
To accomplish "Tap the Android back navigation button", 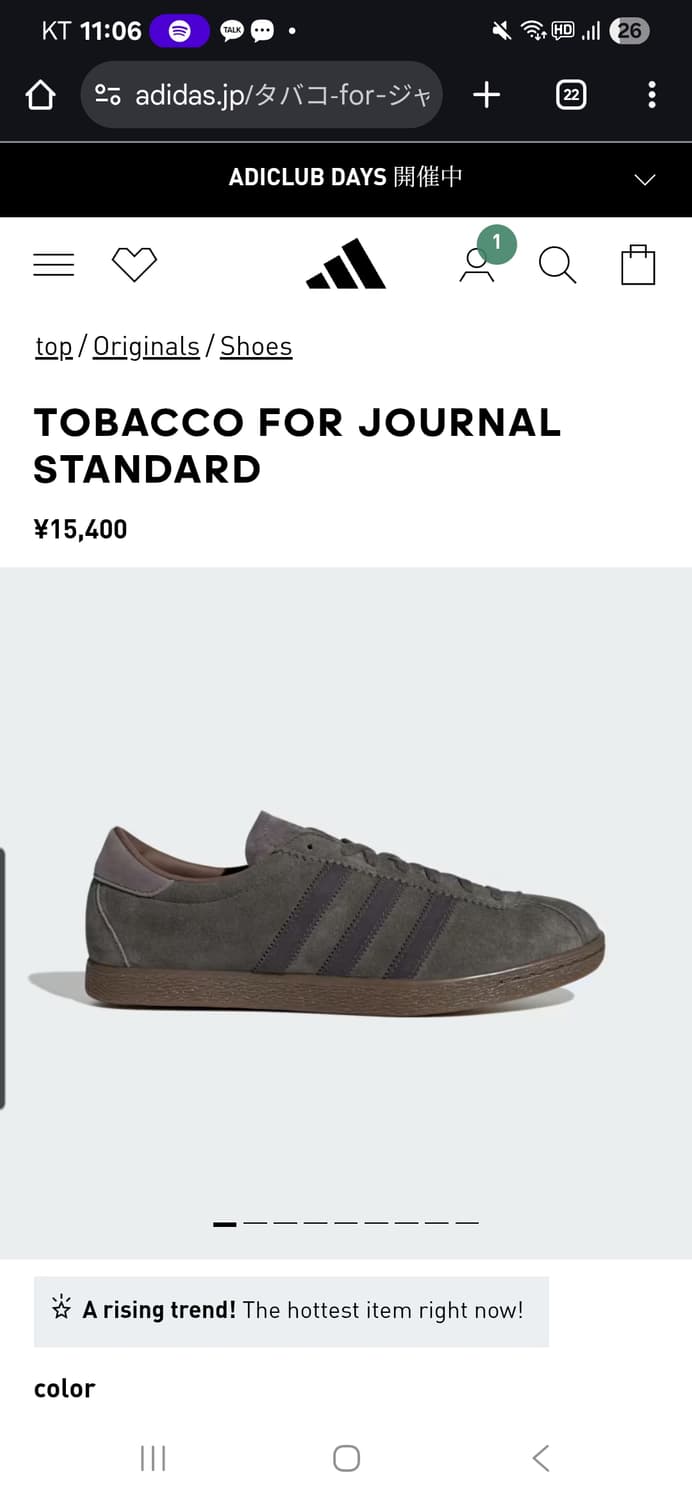I will (541, 1458).
